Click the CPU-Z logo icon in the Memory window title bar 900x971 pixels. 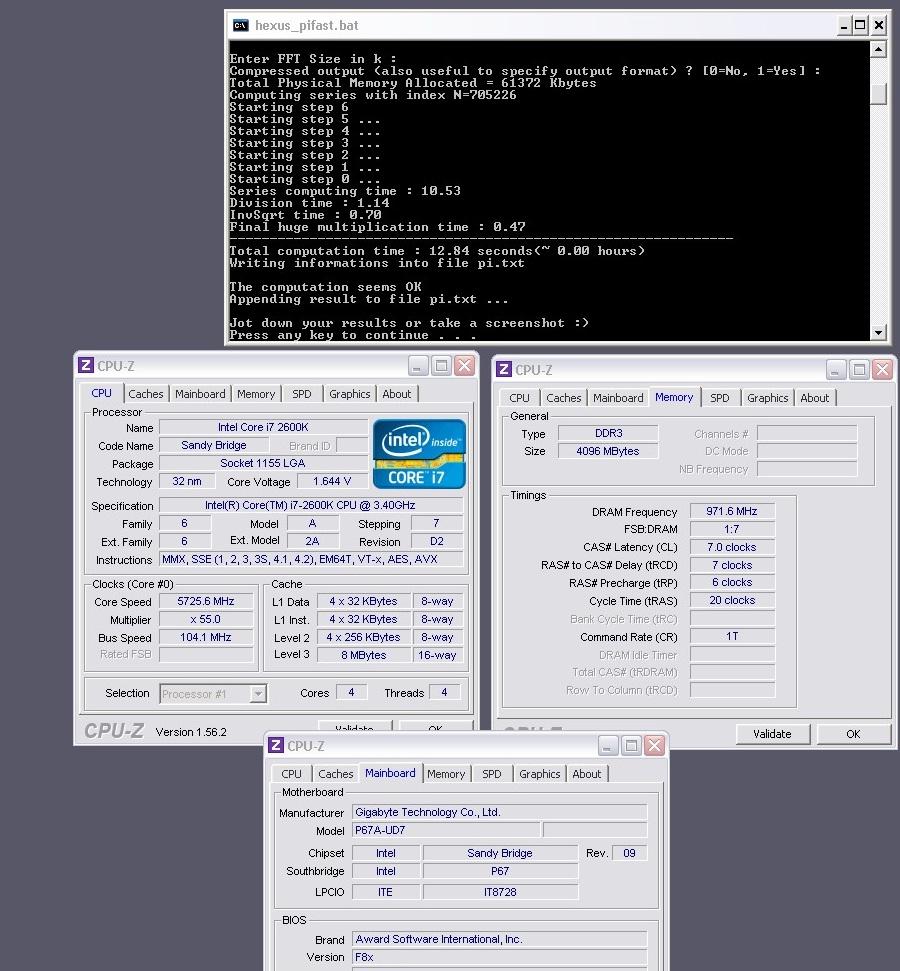pos(504,369)
